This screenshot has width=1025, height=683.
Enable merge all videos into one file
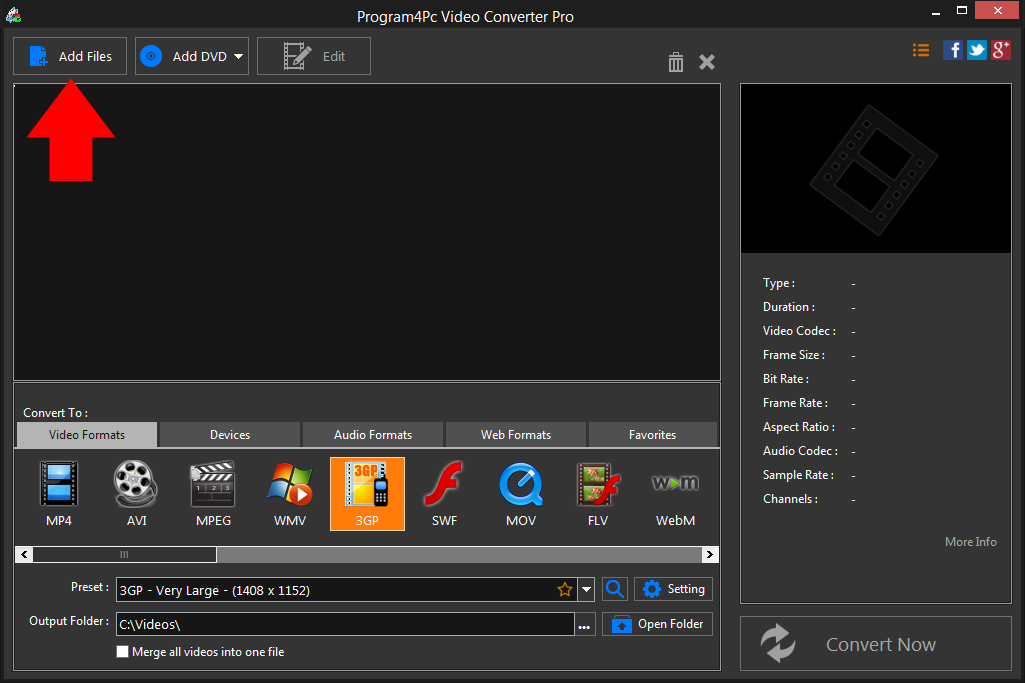122,651
